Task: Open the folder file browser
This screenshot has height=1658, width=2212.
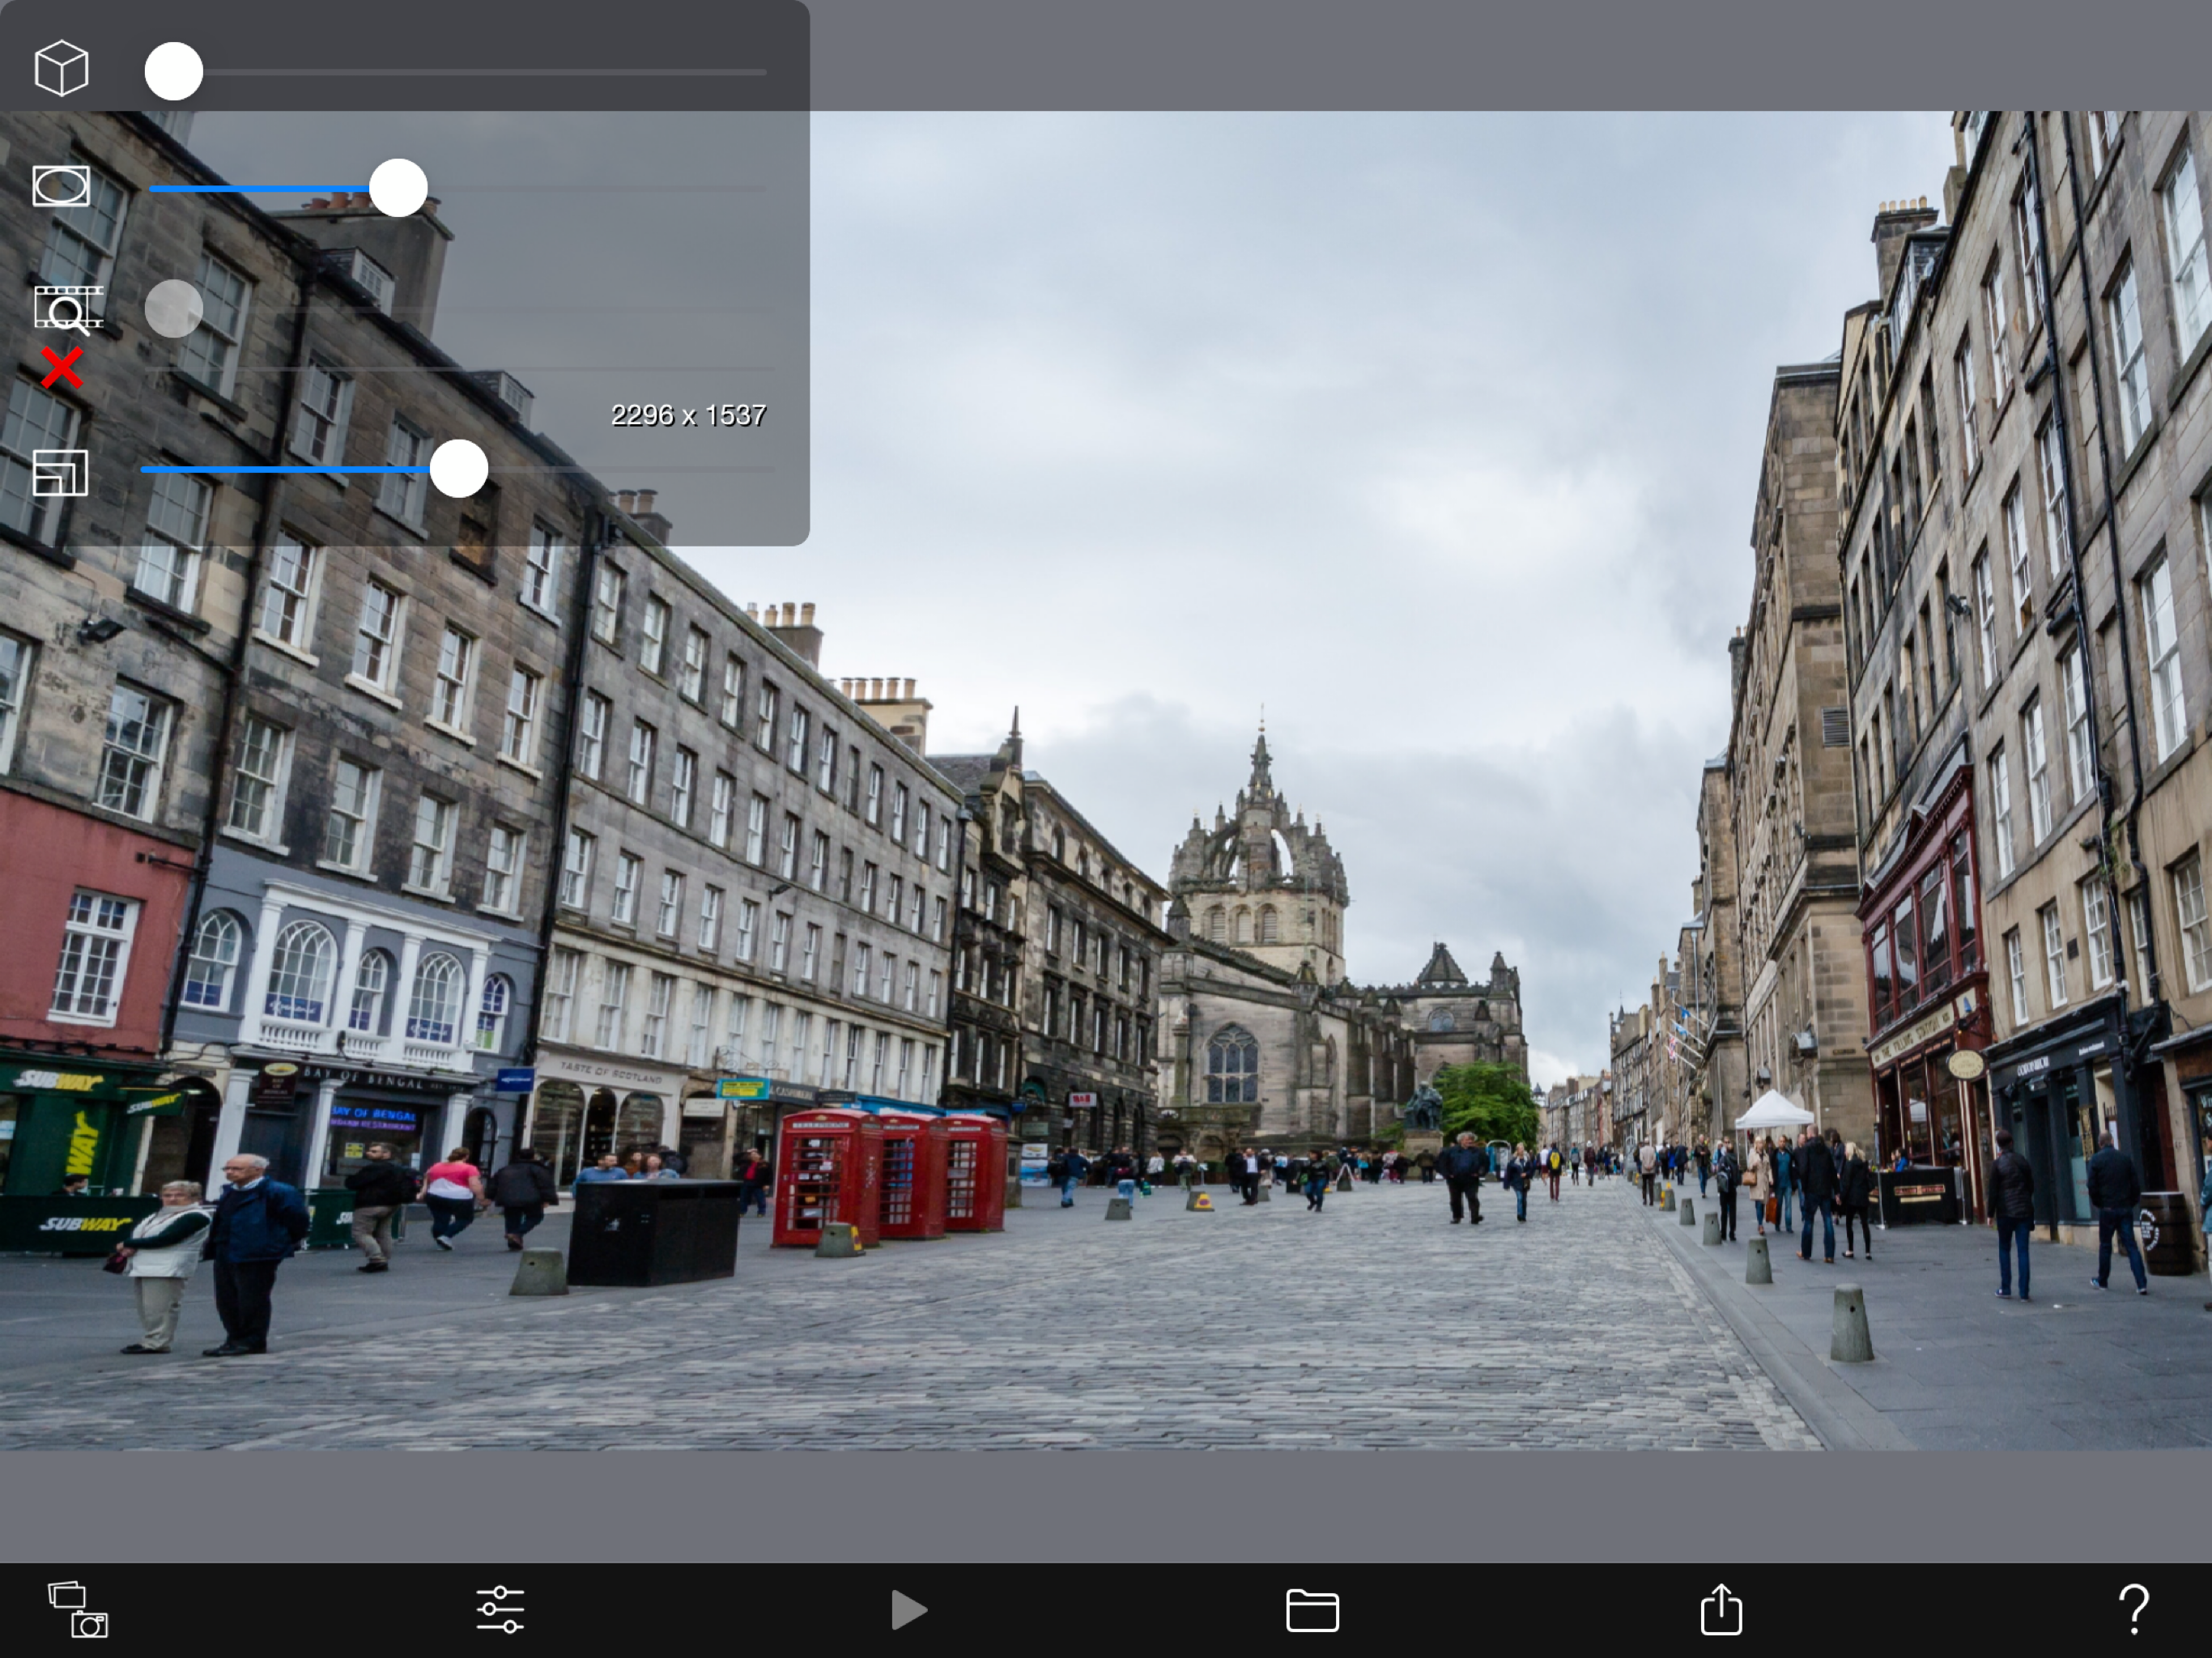Action: click(1311, 1610)
